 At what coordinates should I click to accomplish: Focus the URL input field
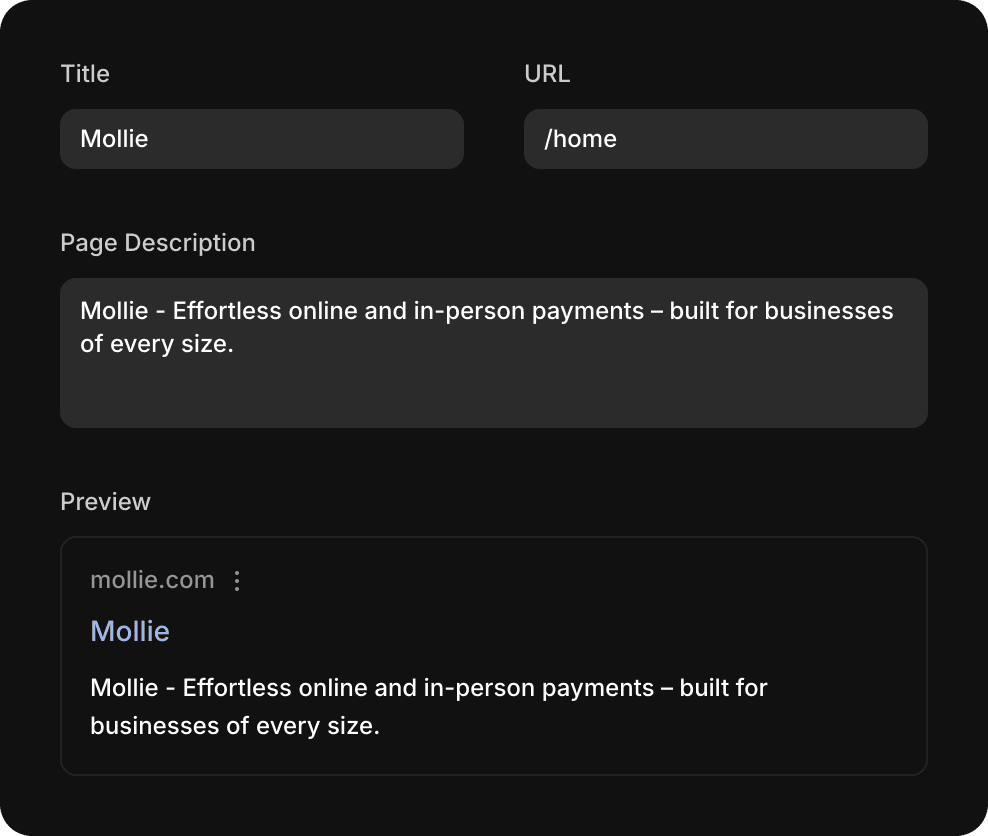(726, 139)
